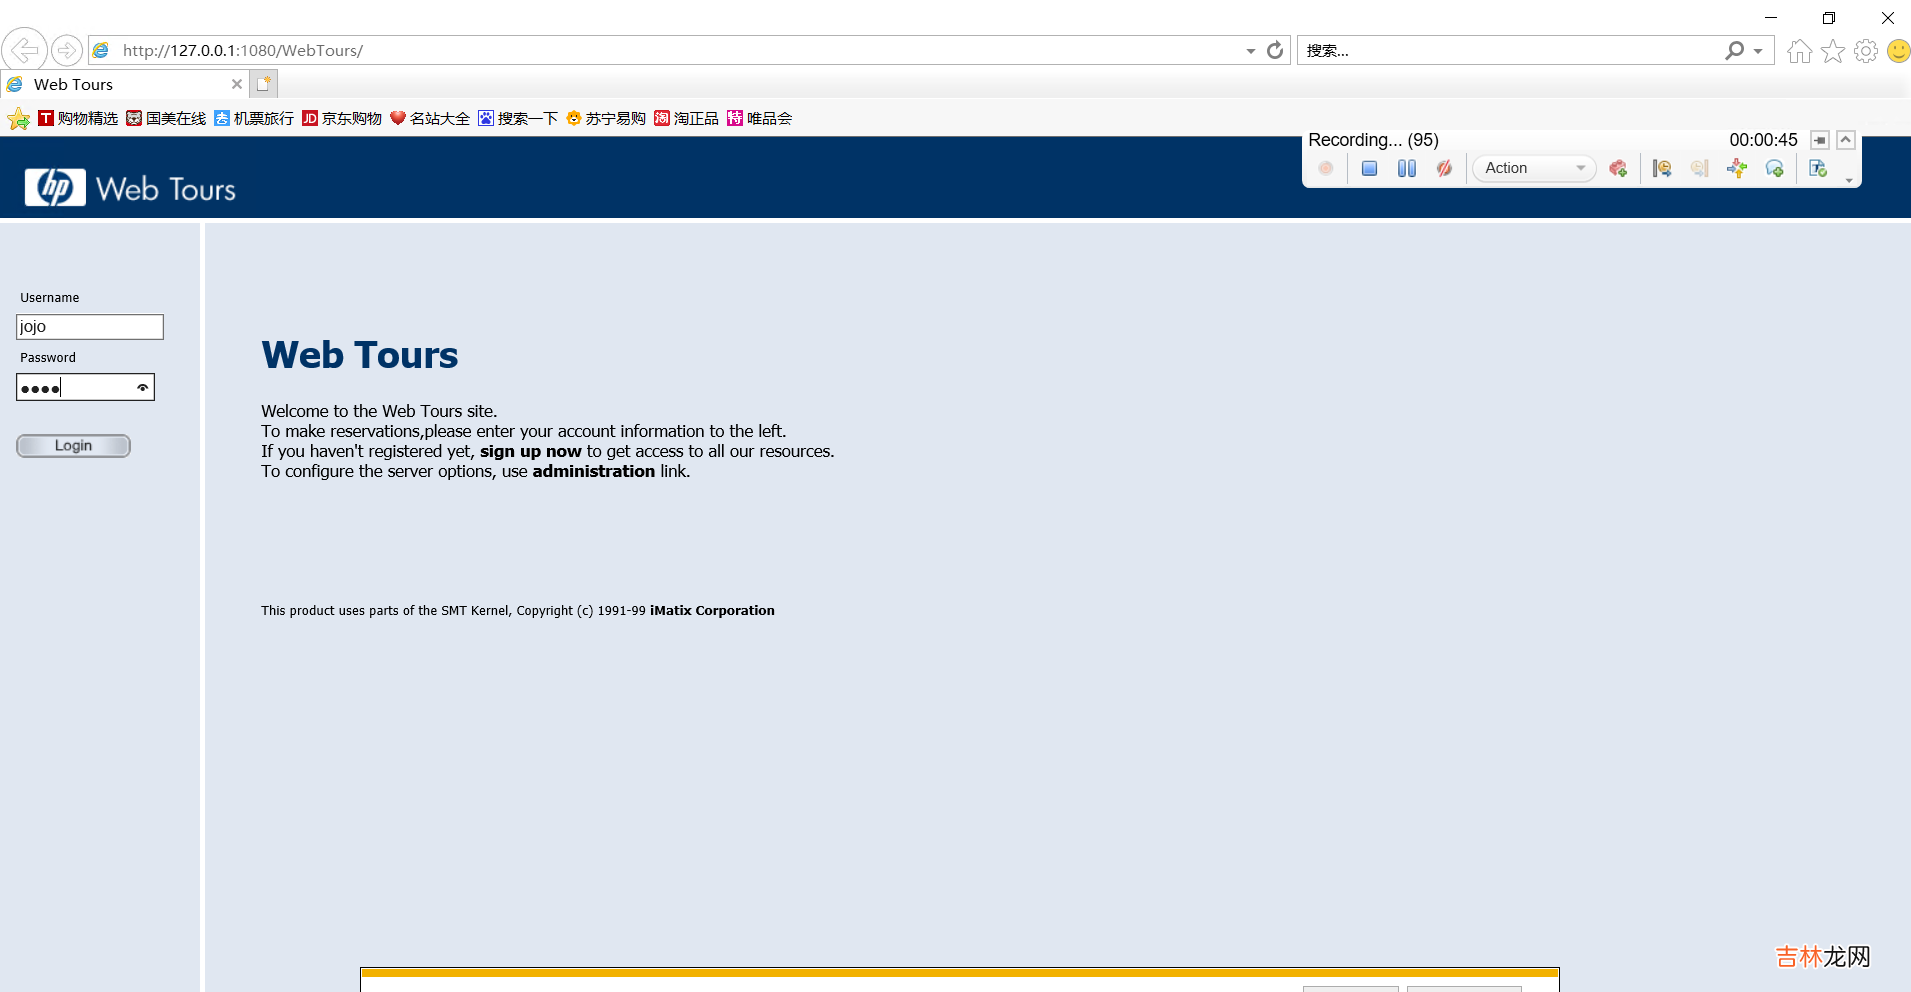Collapse the recording toolbar with chevron

pyautogui.click(x=1846, y=140)
